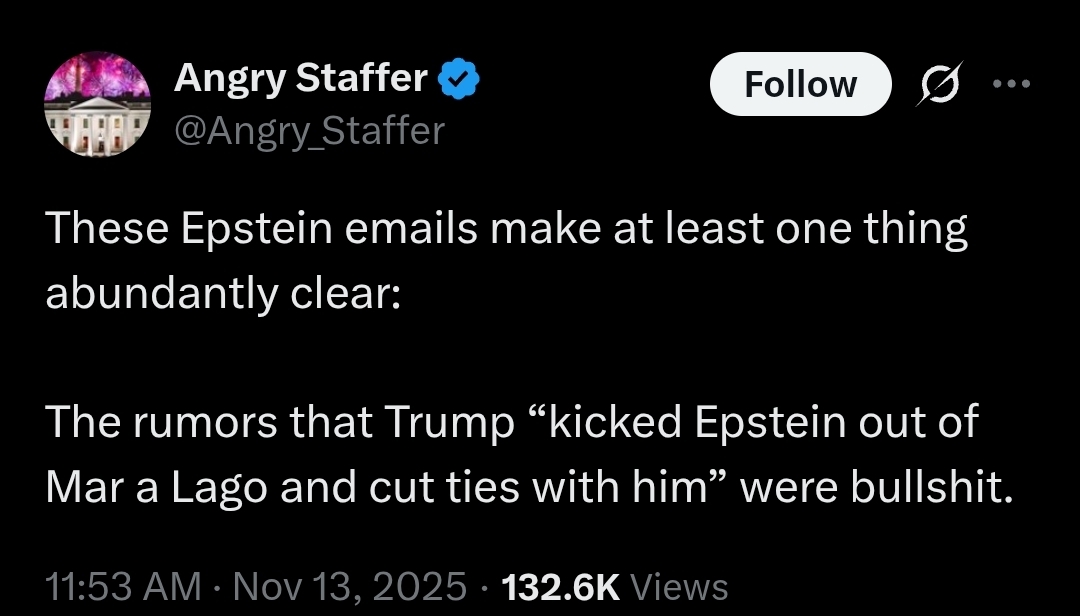Screen dimensions: 1080x616
Task: Open the 11:53 AM timestamp
Action: coord(124,587)
